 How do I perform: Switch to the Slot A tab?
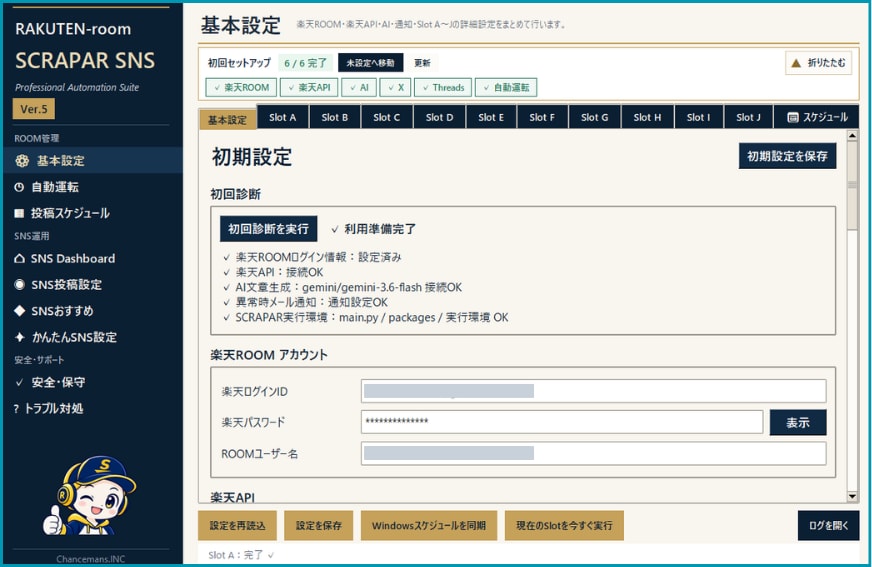click(x=283, y=117)
